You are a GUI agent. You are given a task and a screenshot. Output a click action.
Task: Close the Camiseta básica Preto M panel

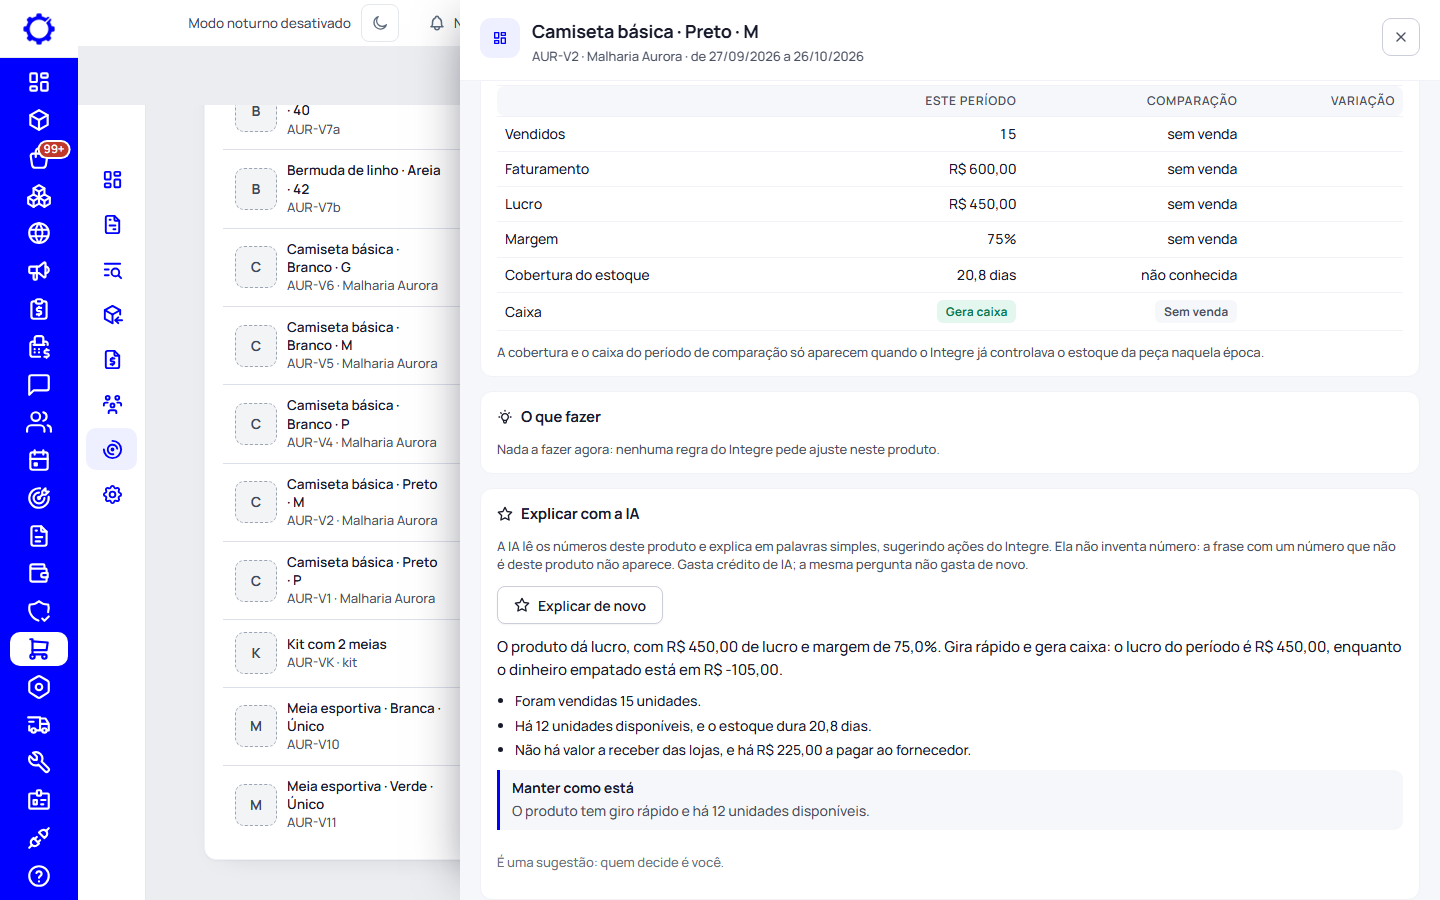(x=1401, y=37)
